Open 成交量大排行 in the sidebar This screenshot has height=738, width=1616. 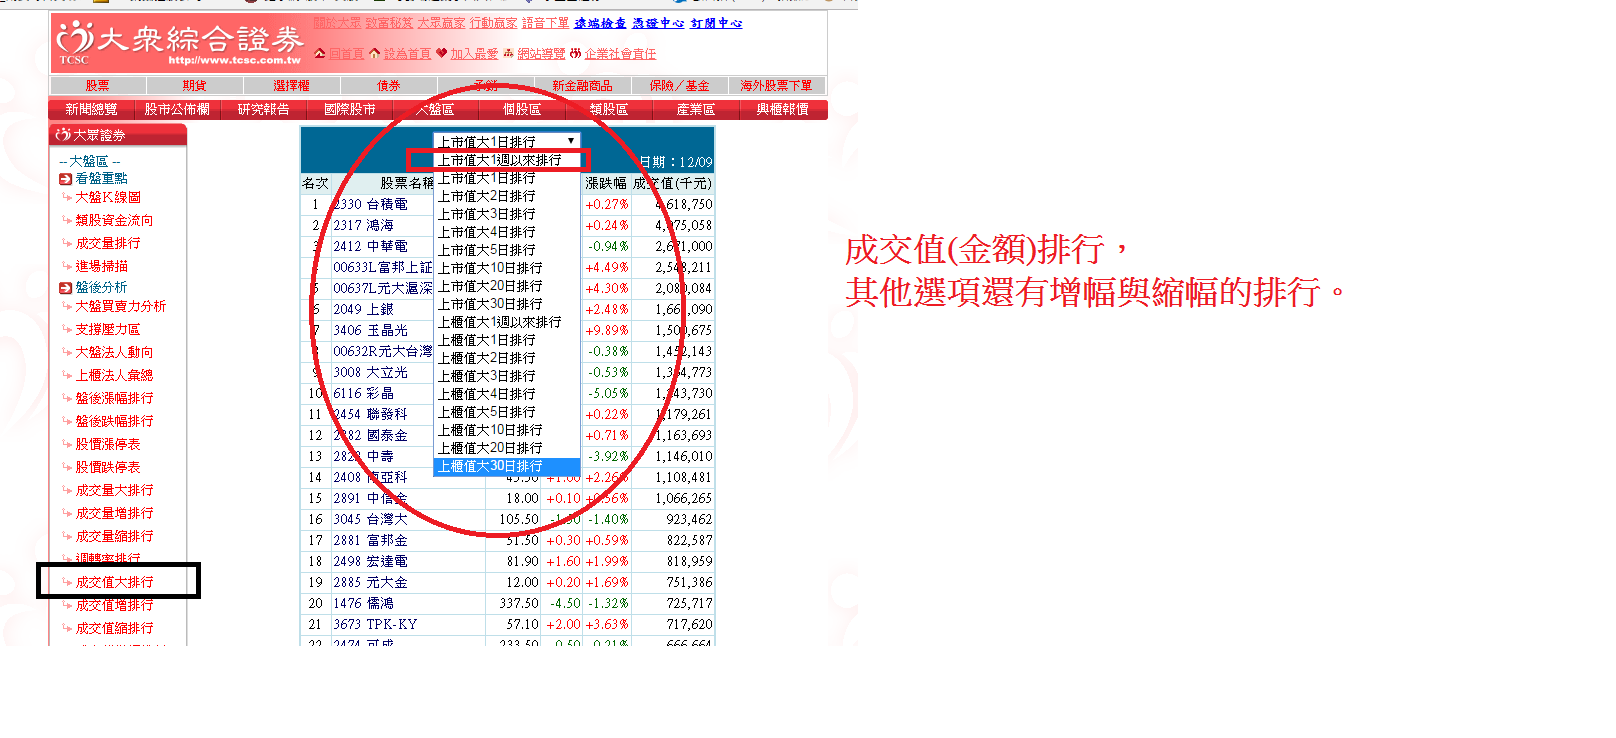[x=115, y=490]
